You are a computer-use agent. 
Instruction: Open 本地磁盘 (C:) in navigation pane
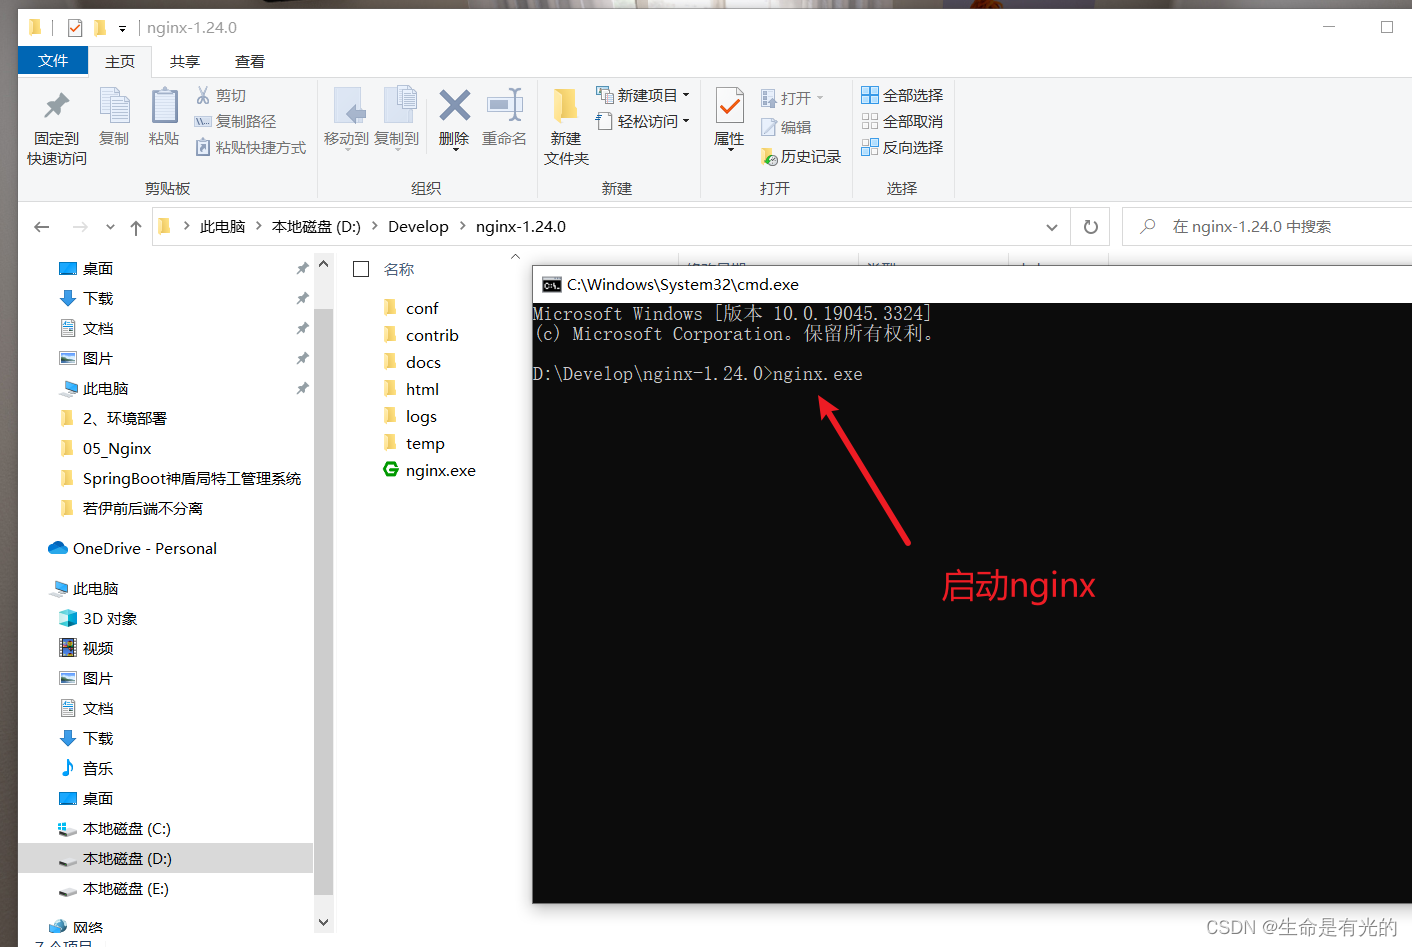(x=115, y=828)
